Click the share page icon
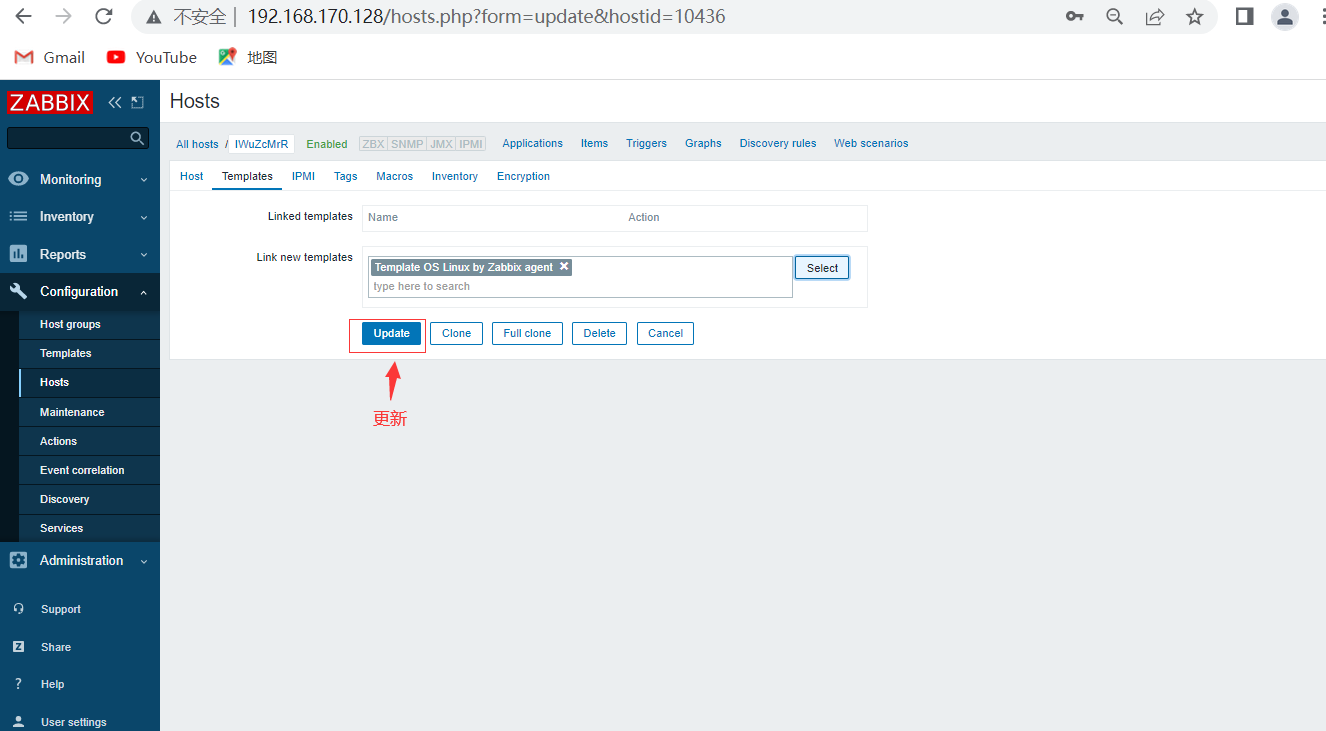Screen dimensions: 1326x731 point(1155,17)
